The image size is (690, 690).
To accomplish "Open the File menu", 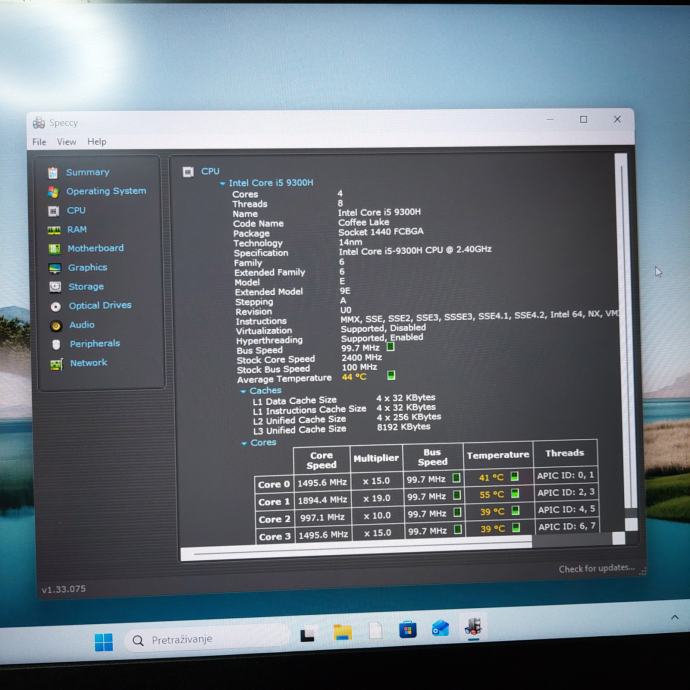I will click(39, 142).
